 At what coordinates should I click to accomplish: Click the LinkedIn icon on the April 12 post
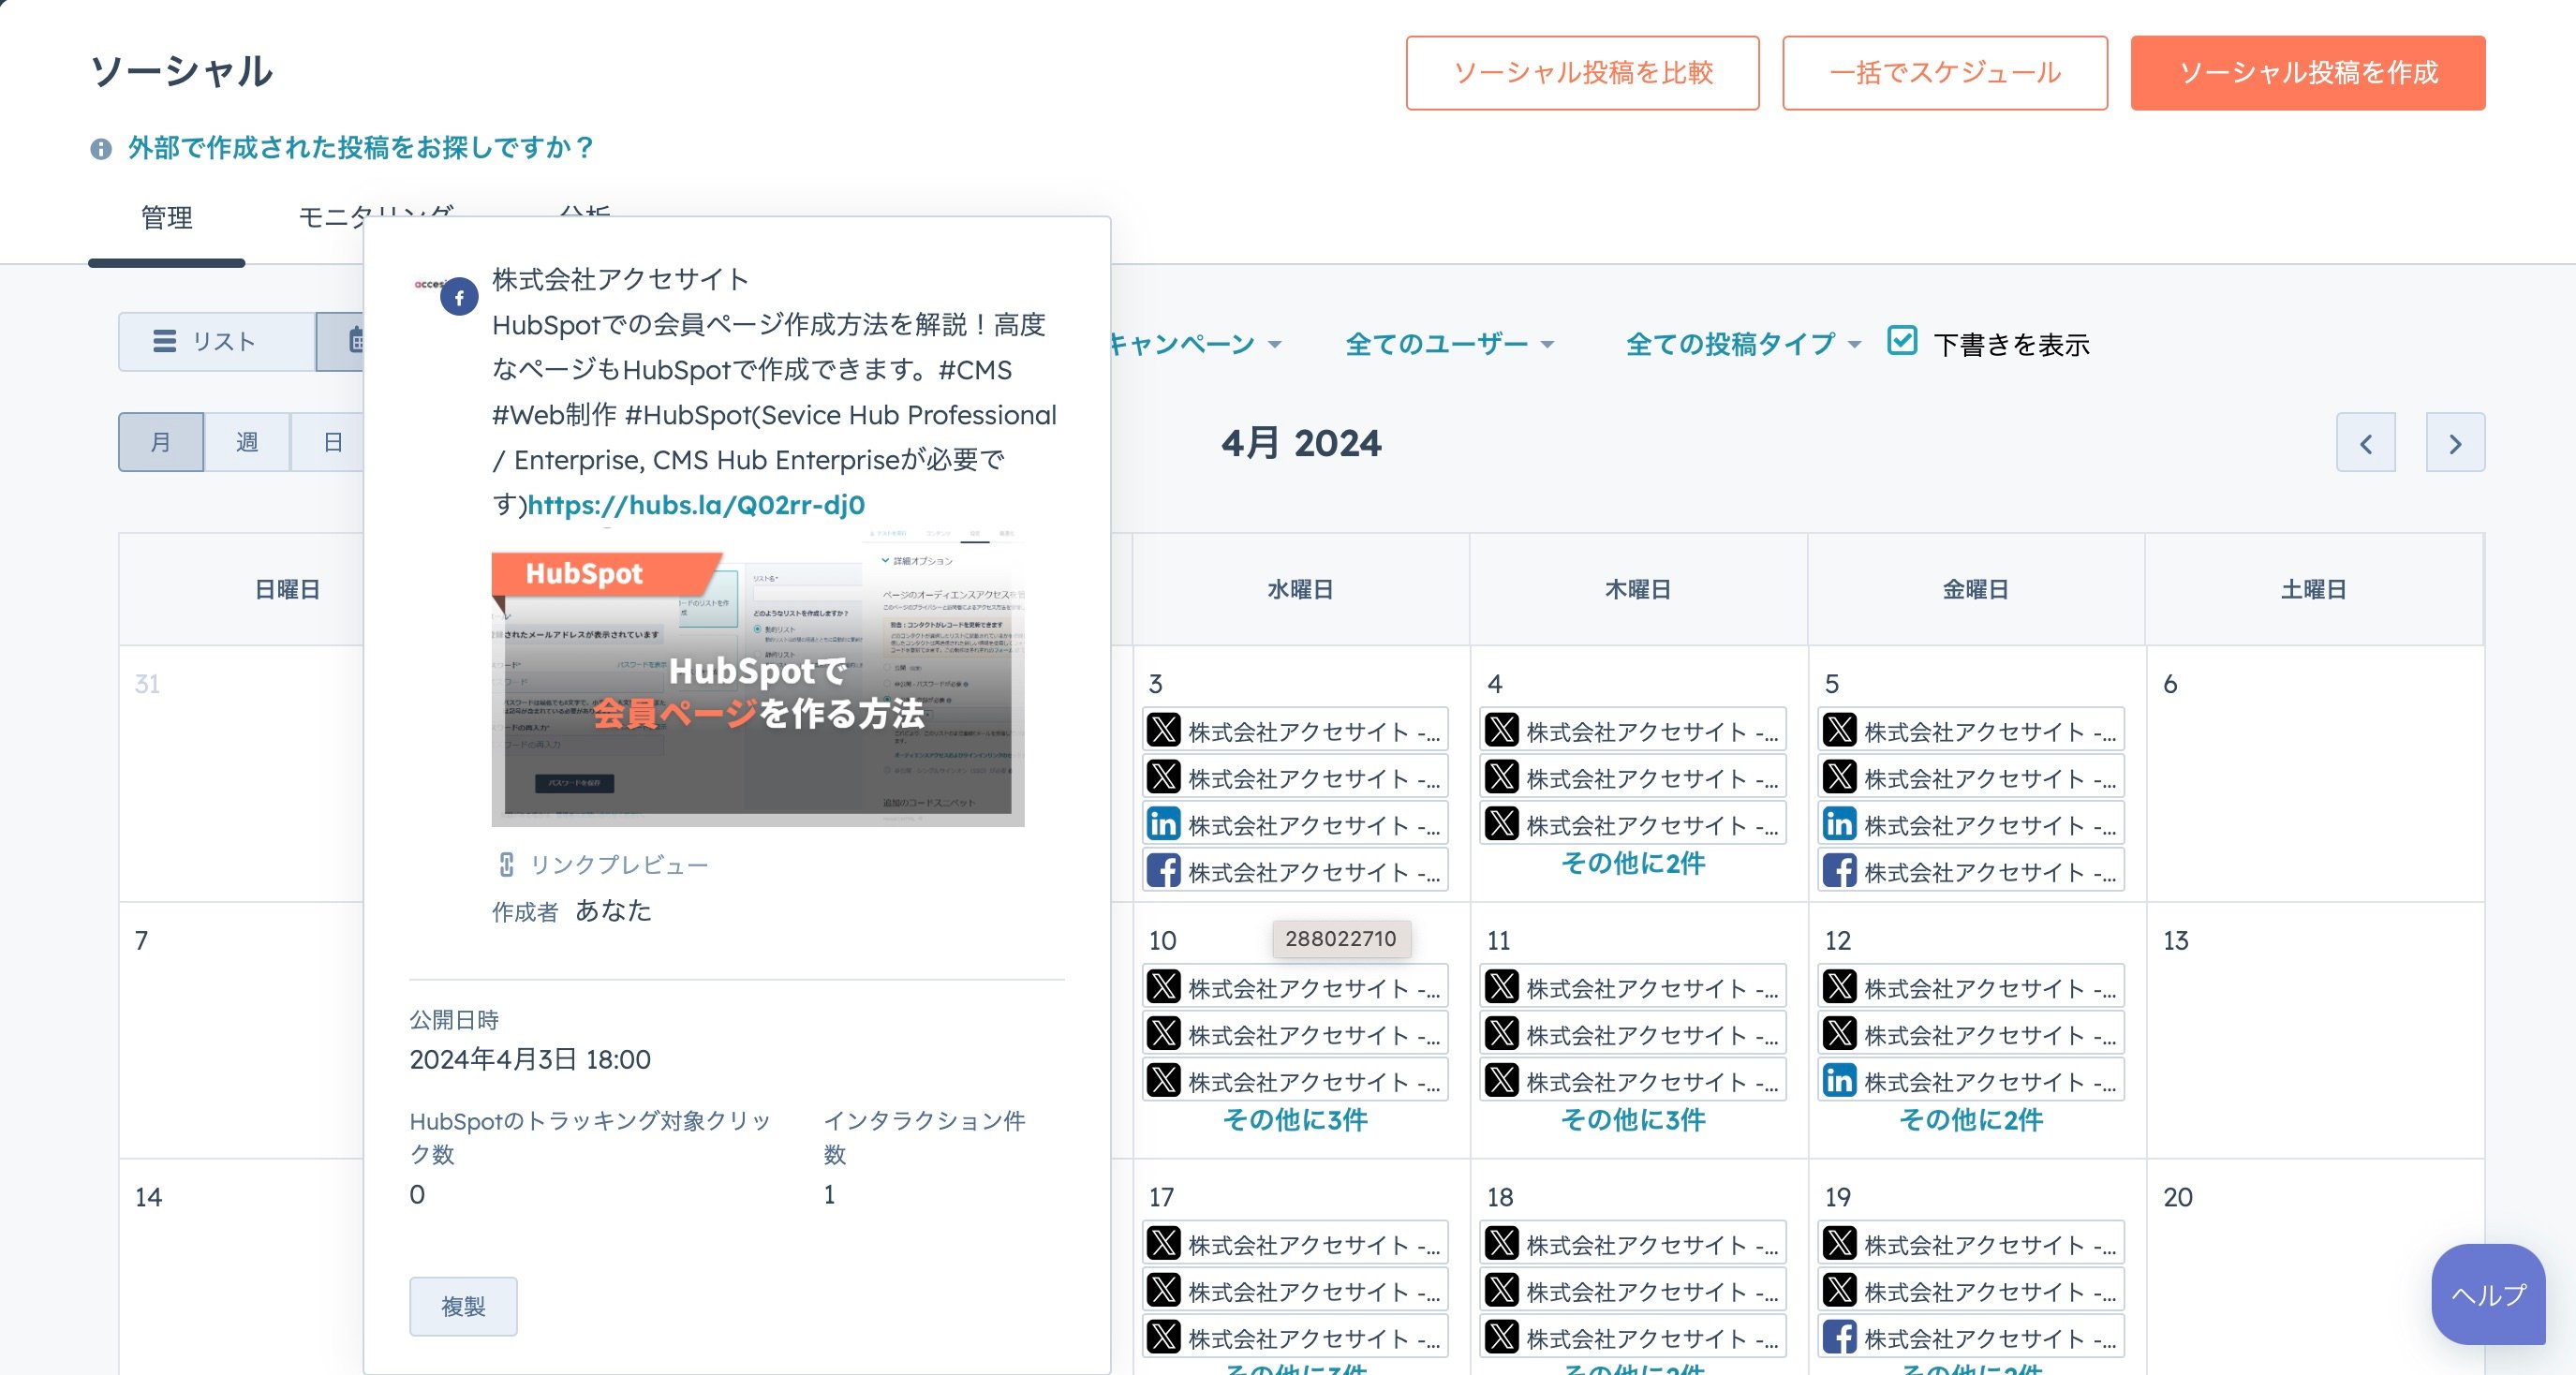[x=1840, y=1080]
